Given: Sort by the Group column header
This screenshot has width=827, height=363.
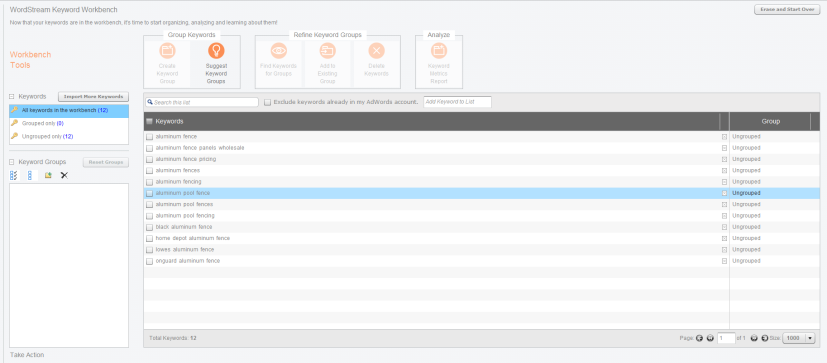Looking at the screenshot, I should (770, 121).
